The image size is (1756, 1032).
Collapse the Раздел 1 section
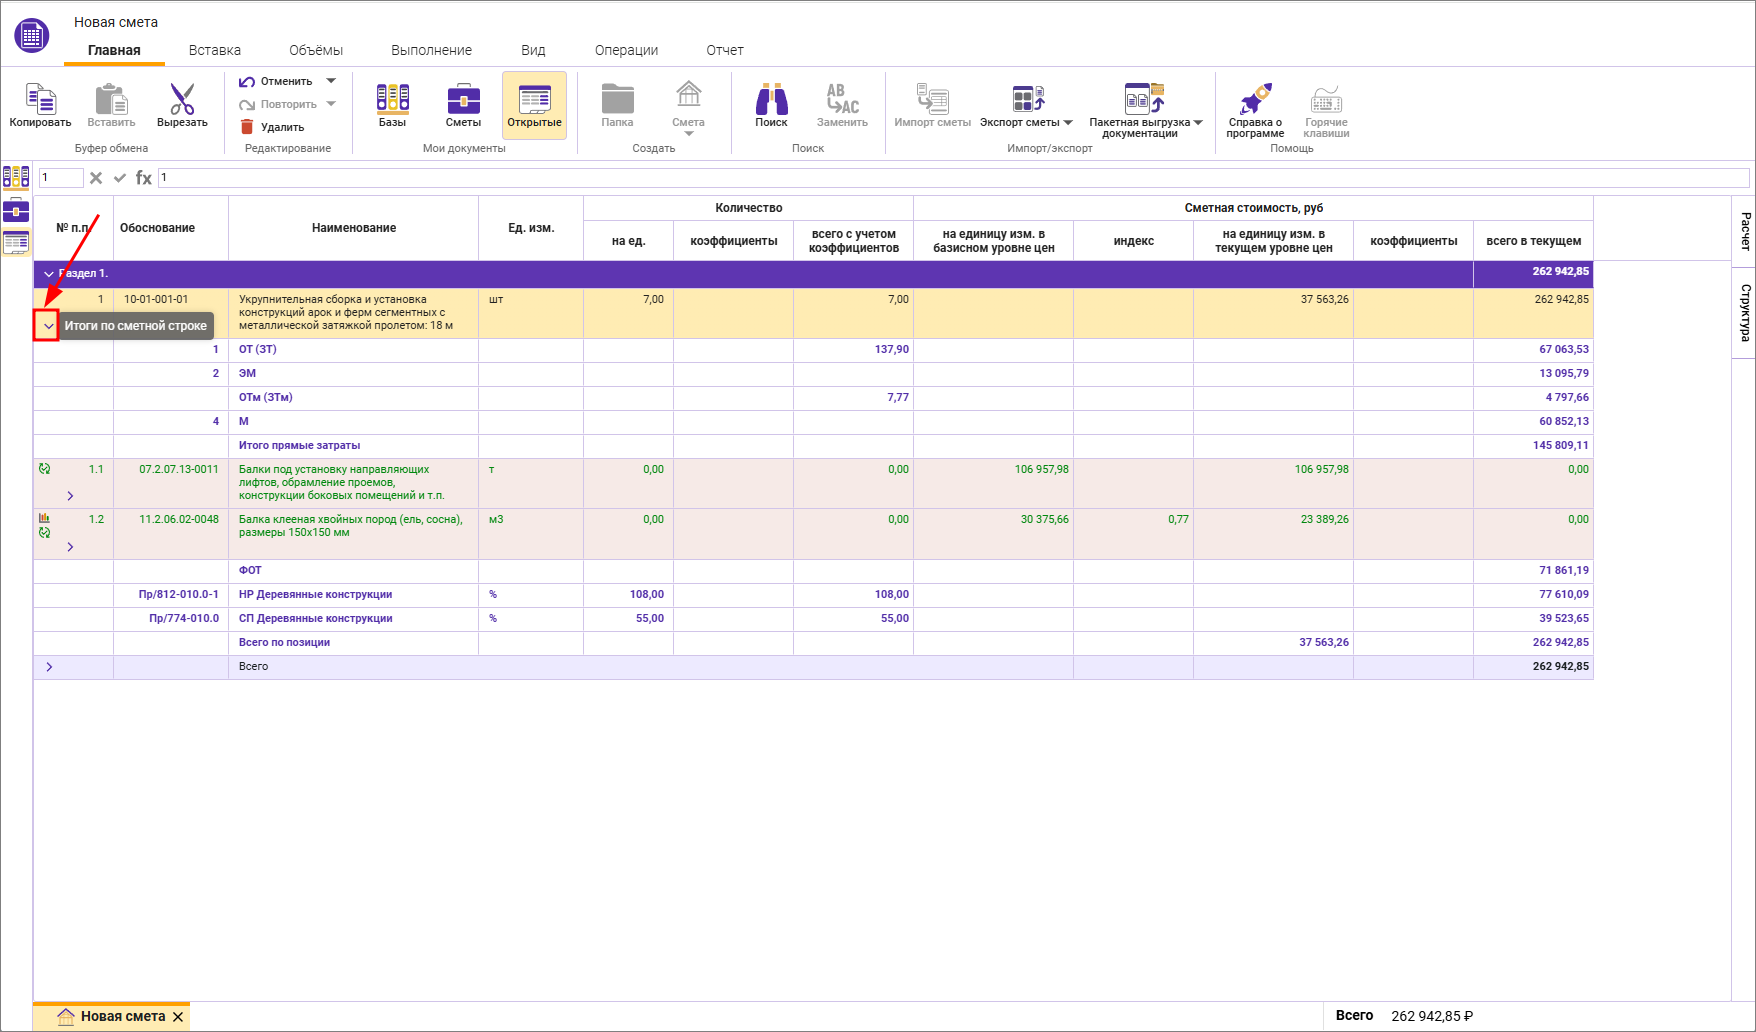pos(49,274)
